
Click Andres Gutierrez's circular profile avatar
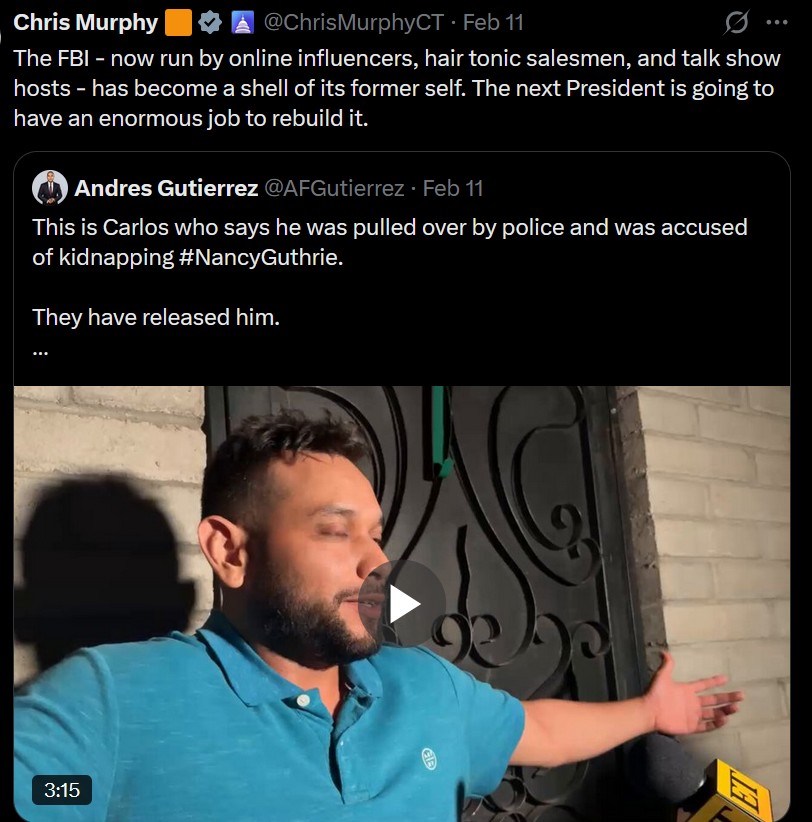(51, 187)
